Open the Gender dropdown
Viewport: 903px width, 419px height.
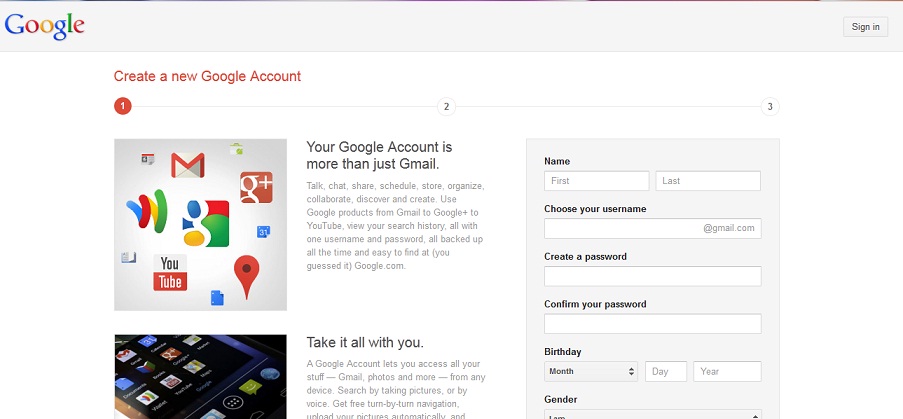652,414
